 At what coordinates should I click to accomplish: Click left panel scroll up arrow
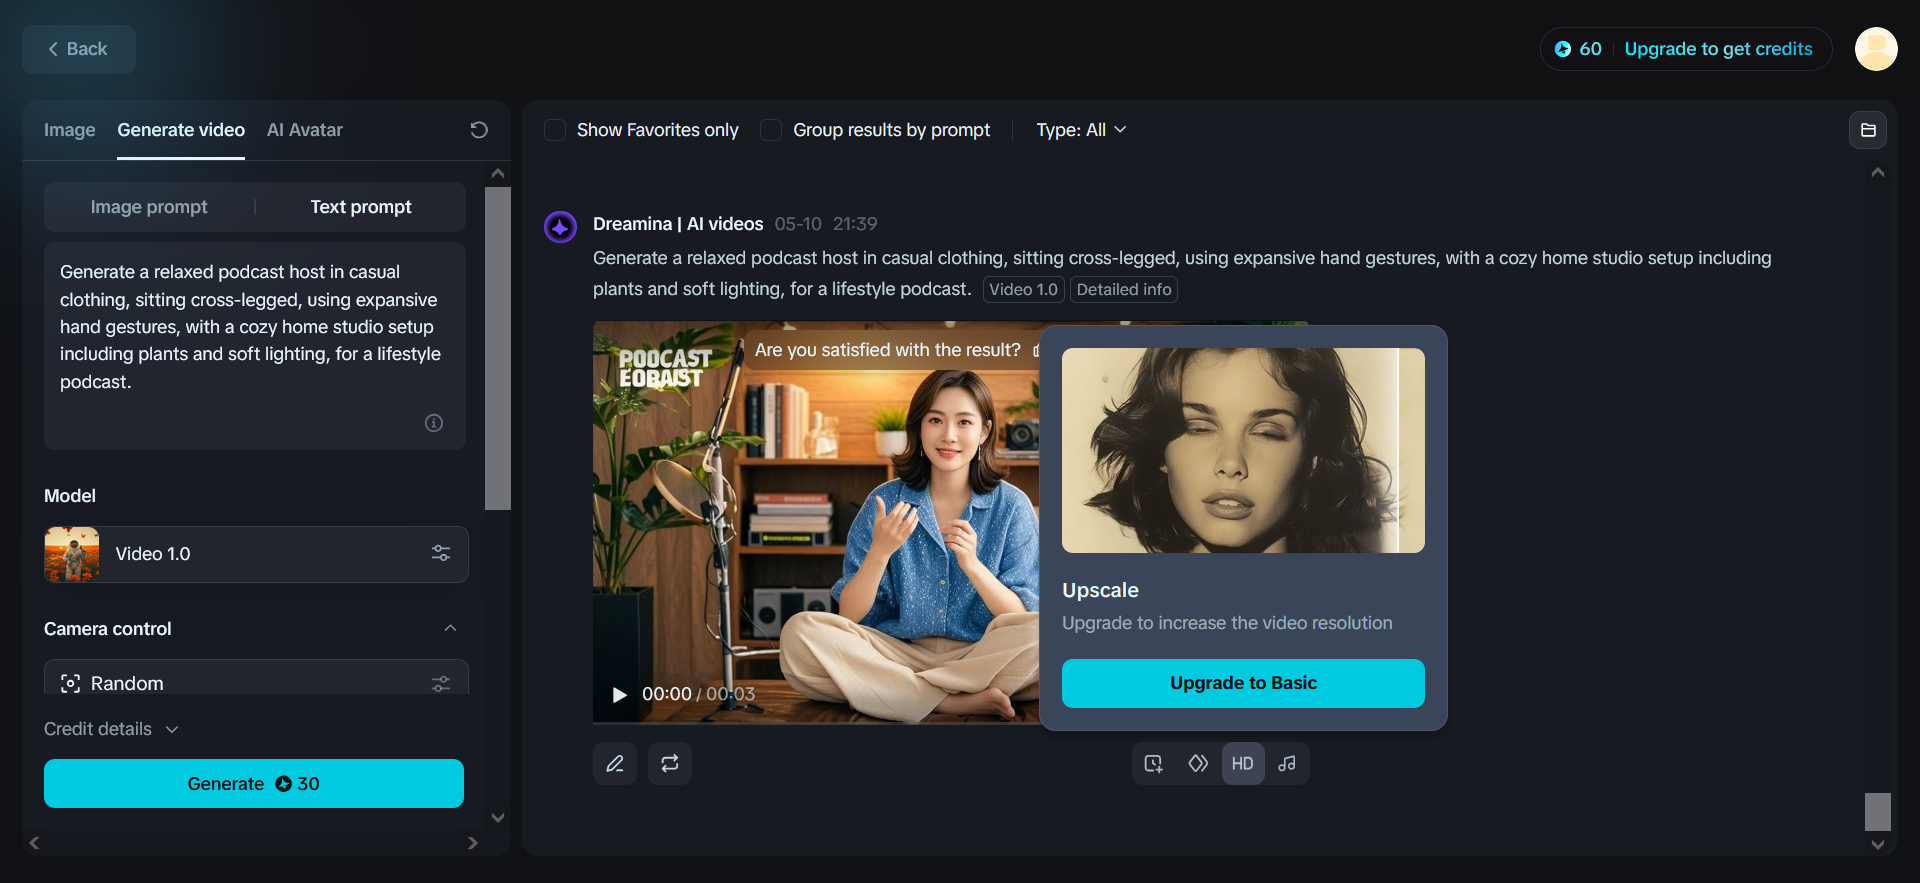pyautogui.click(x=498, y=173)
